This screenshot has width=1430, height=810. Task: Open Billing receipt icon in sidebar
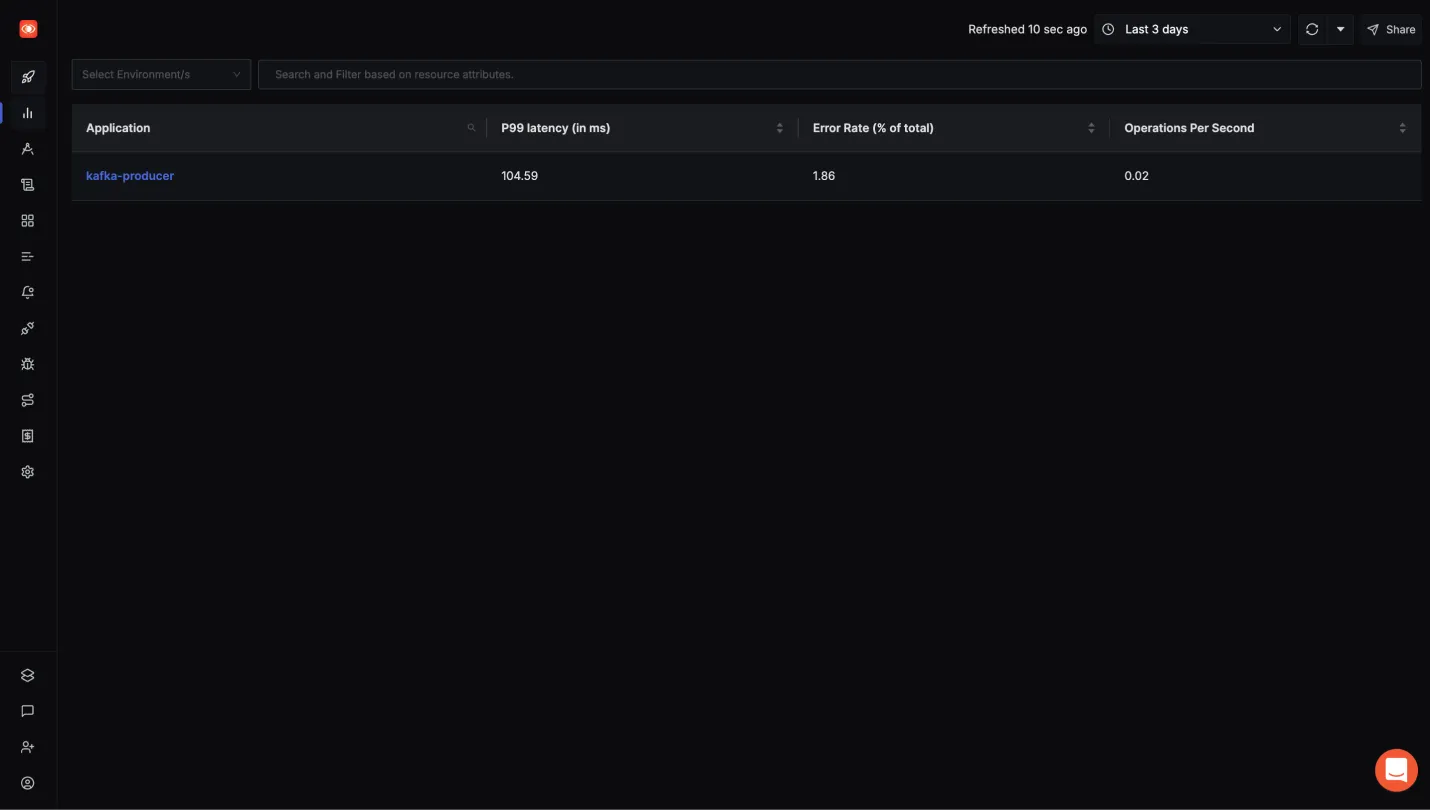click(28, 436)
